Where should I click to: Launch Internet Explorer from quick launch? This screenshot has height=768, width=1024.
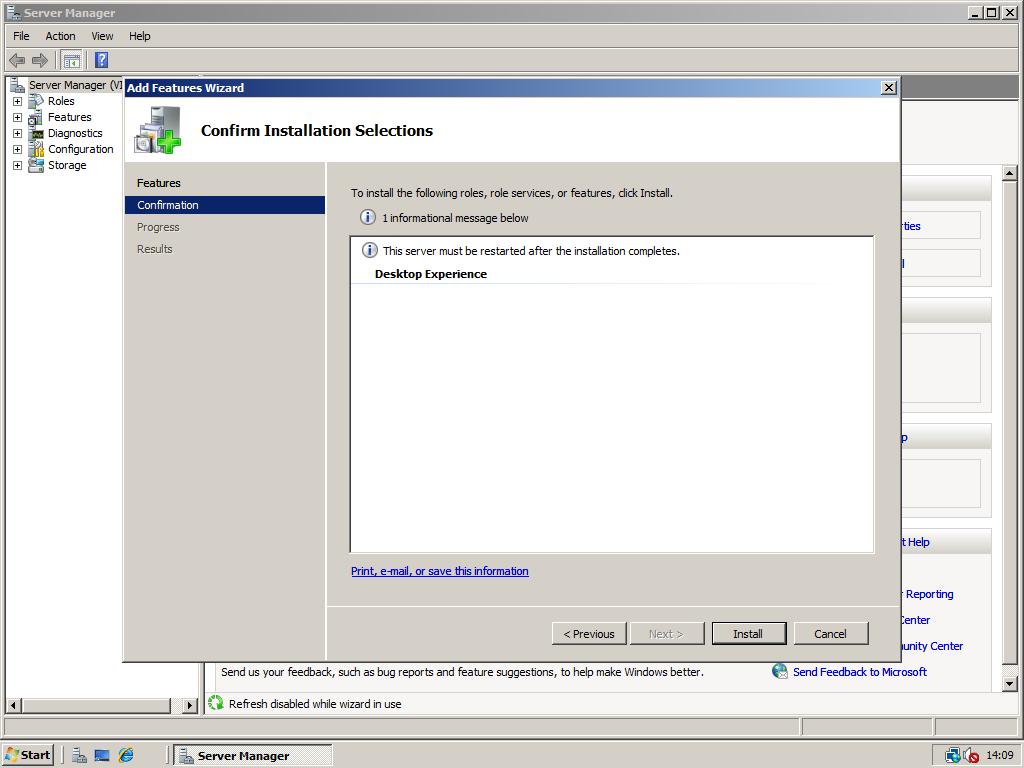125,756
